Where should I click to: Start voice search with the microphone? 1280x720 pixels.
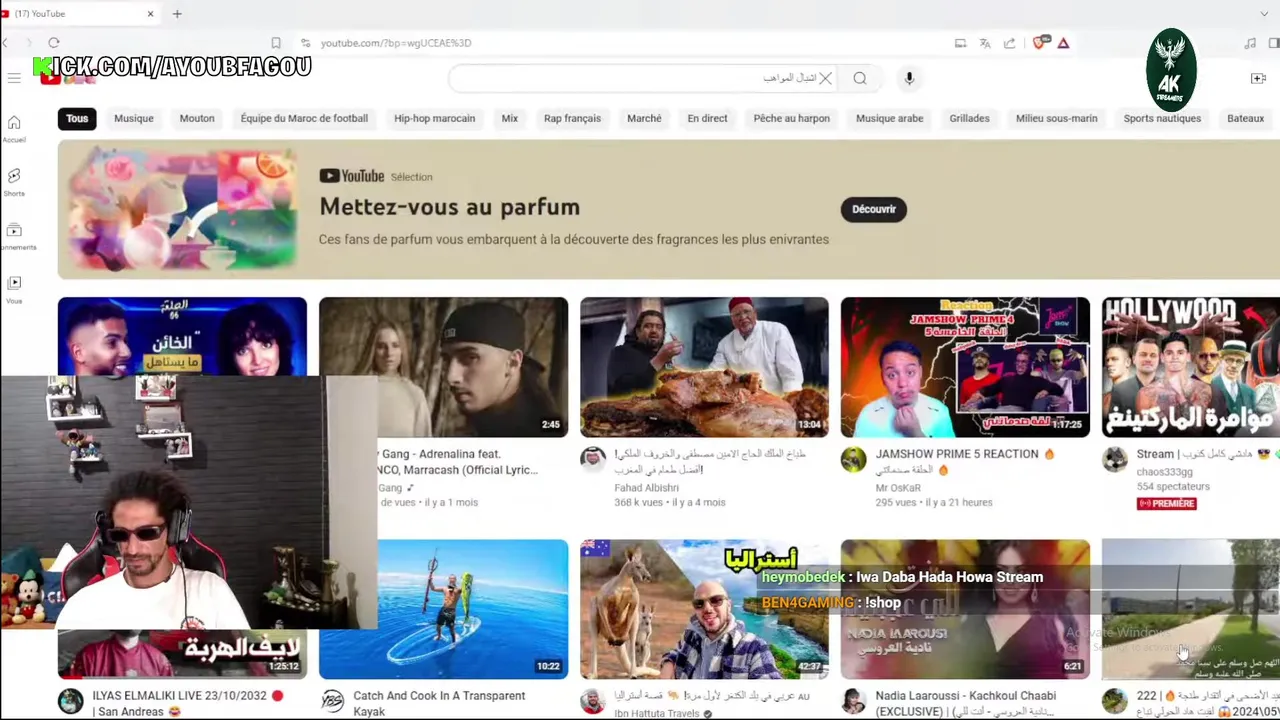909,78
